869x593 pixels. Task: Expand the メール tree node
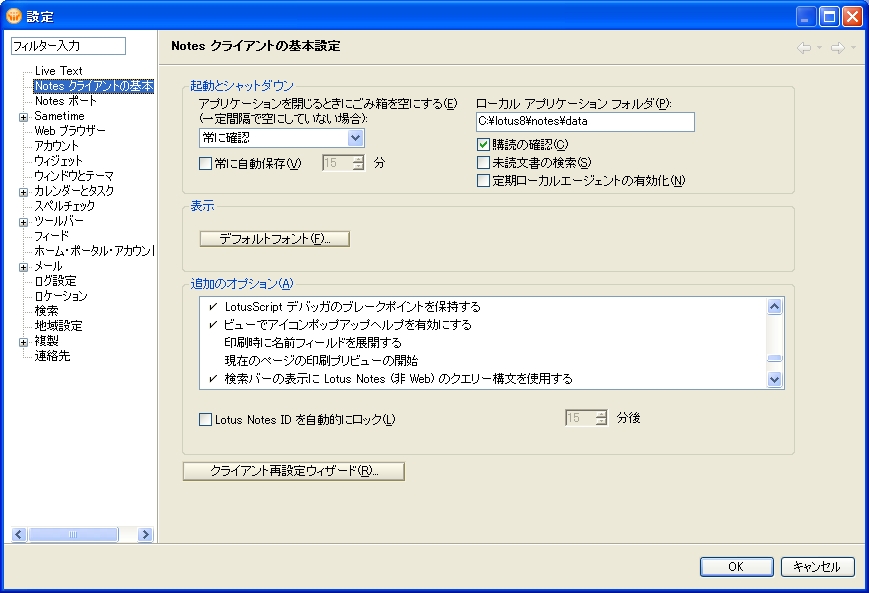click(x=23, y=267)
